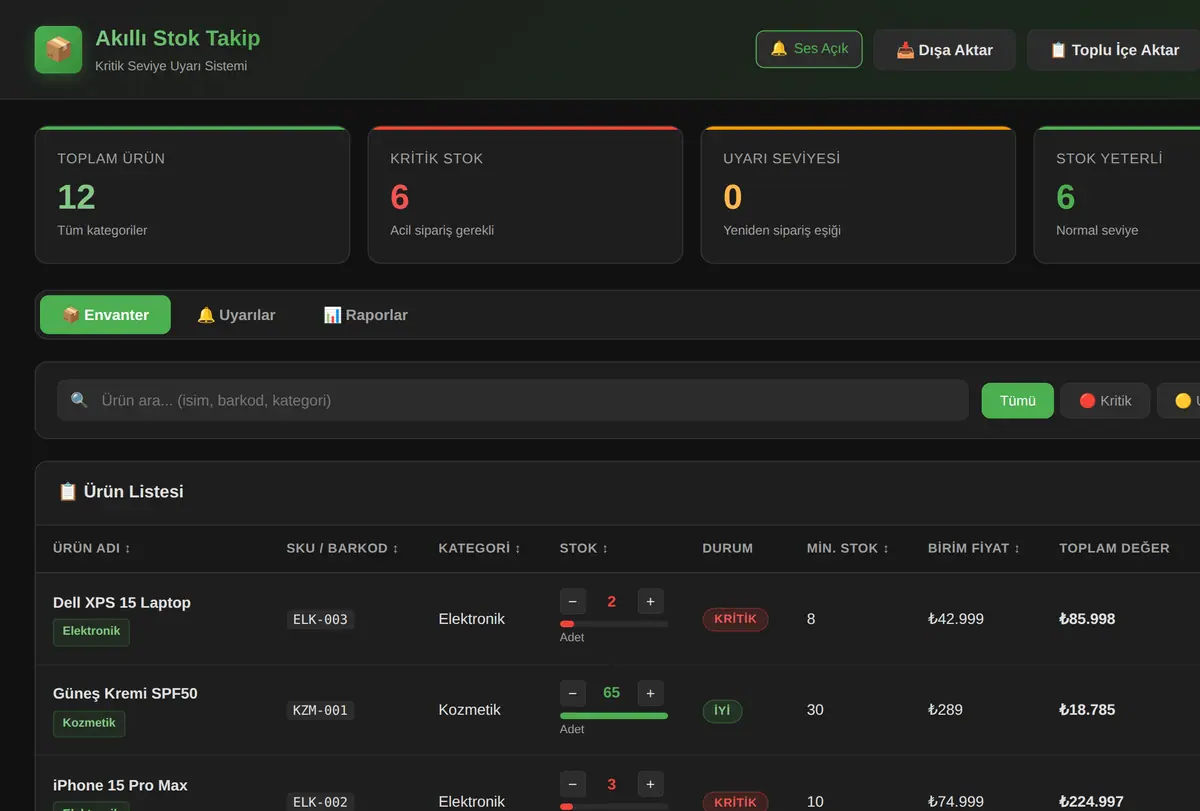The width and height of the screenshot is (1200, 811).
Task: Click the Kozmetik tag under Güneş Kremi
Action: pyautogui.click(x=89, y=724)
